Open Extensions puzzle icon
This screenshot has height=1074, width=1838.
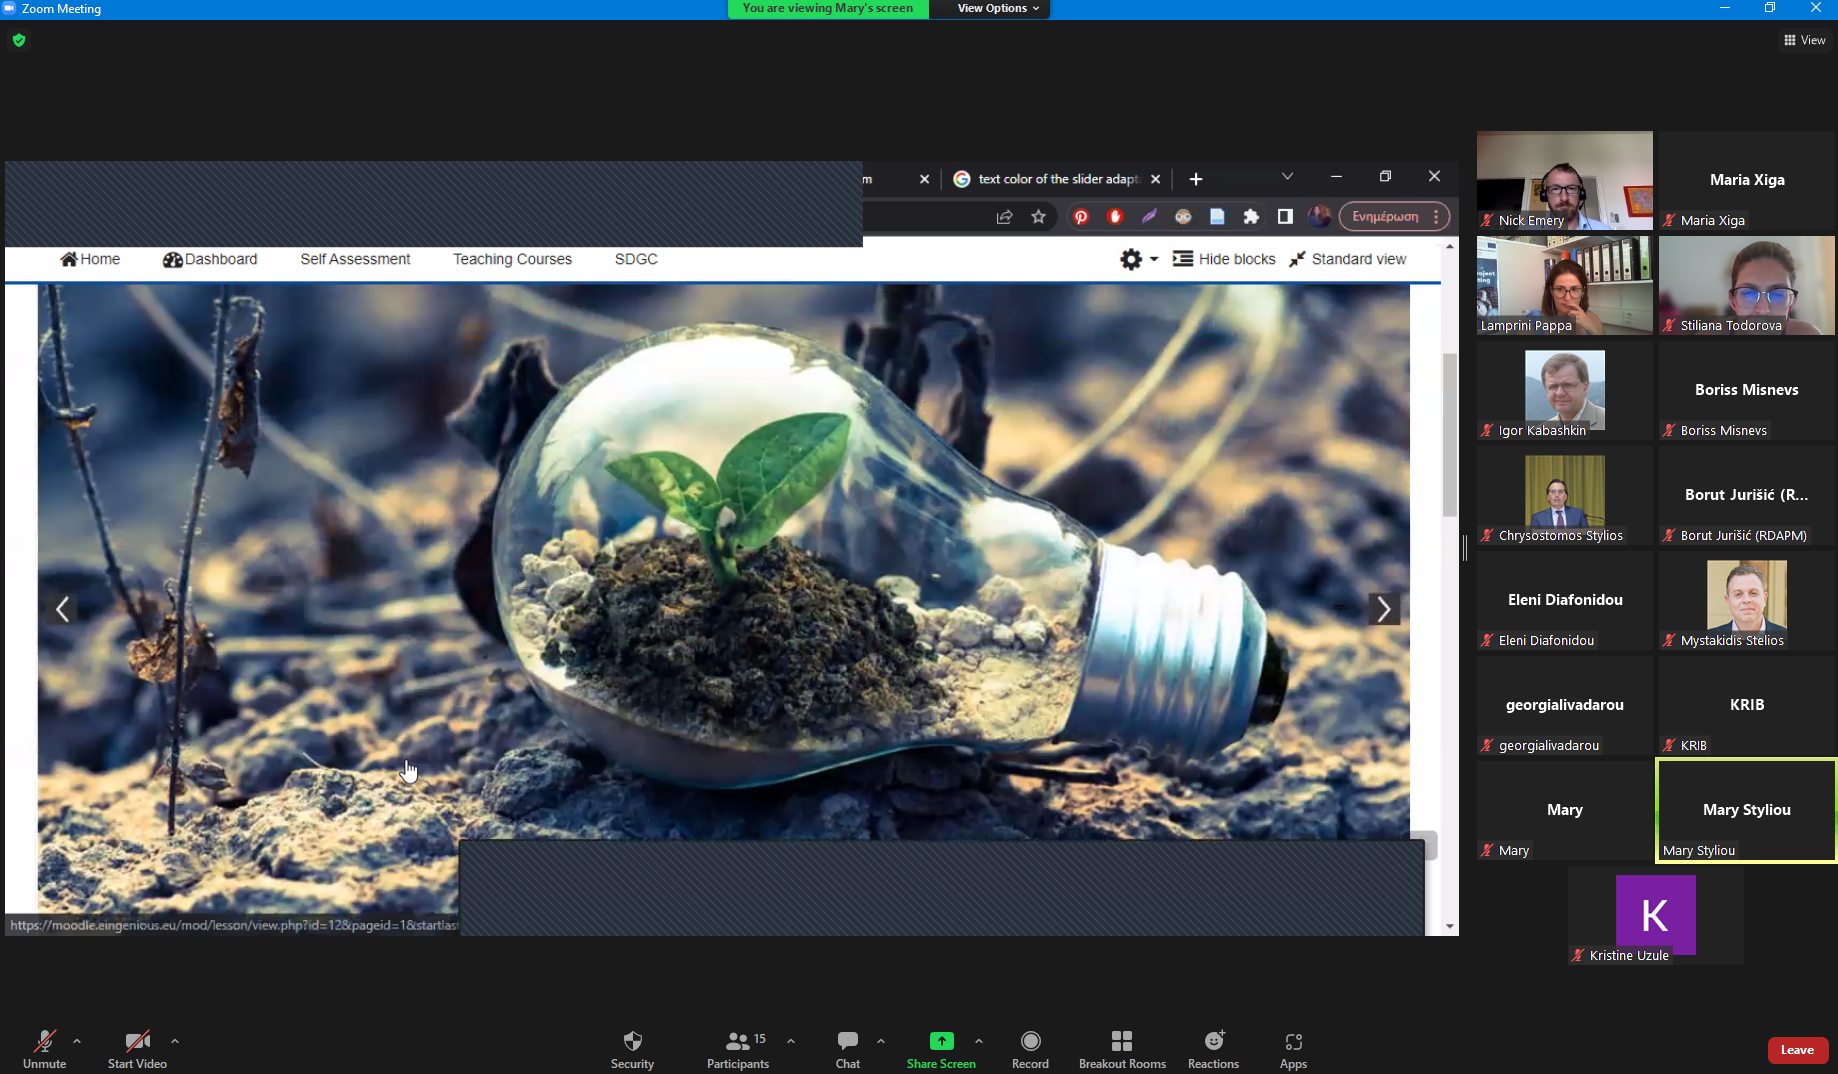[x=1251, y=217]
